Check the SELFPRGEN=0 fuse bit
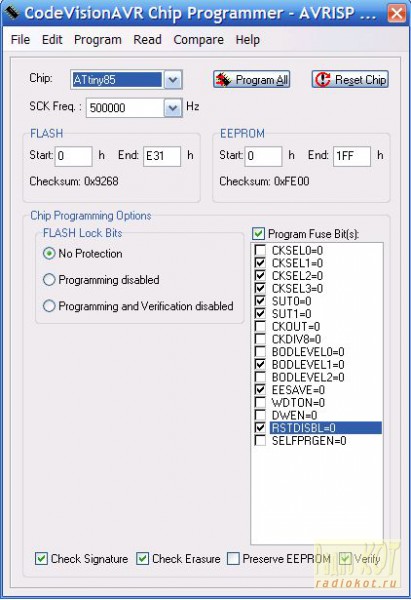The image size is (411, 600). [260, 440]
